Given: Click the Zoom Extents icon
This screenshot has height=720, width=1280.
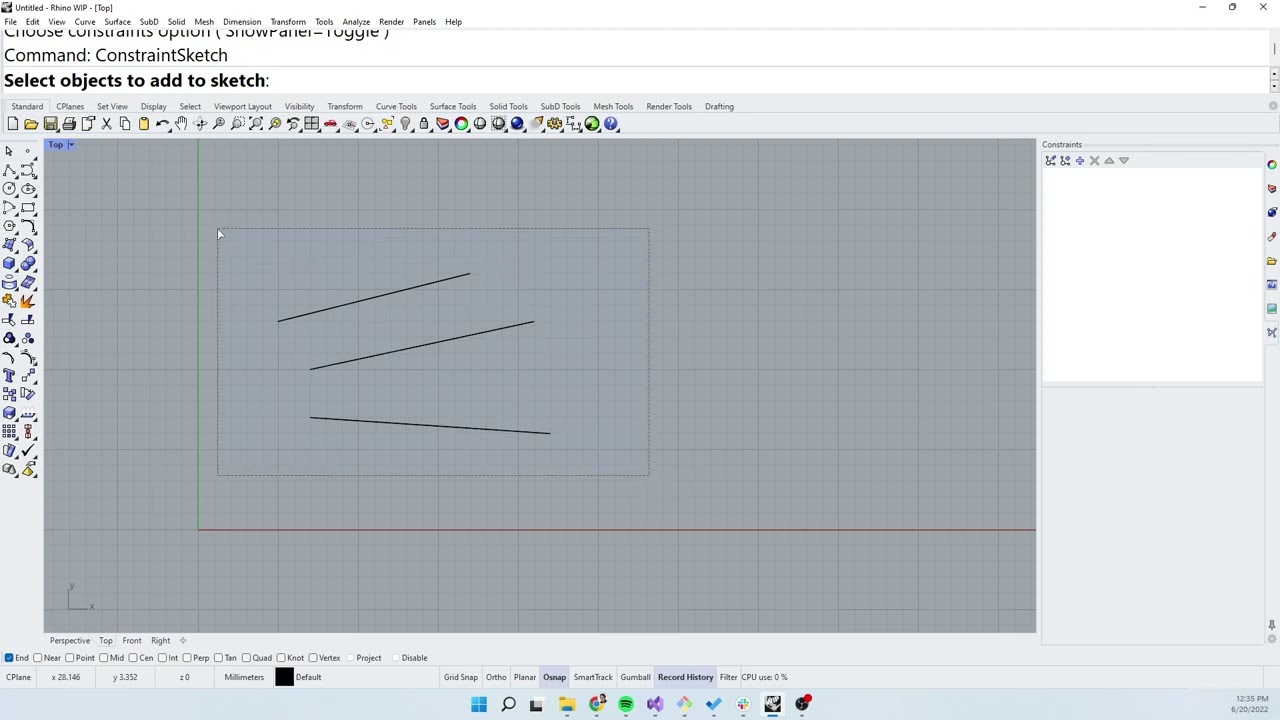Looking at the screenshot, I should click(x=256, y=124).
